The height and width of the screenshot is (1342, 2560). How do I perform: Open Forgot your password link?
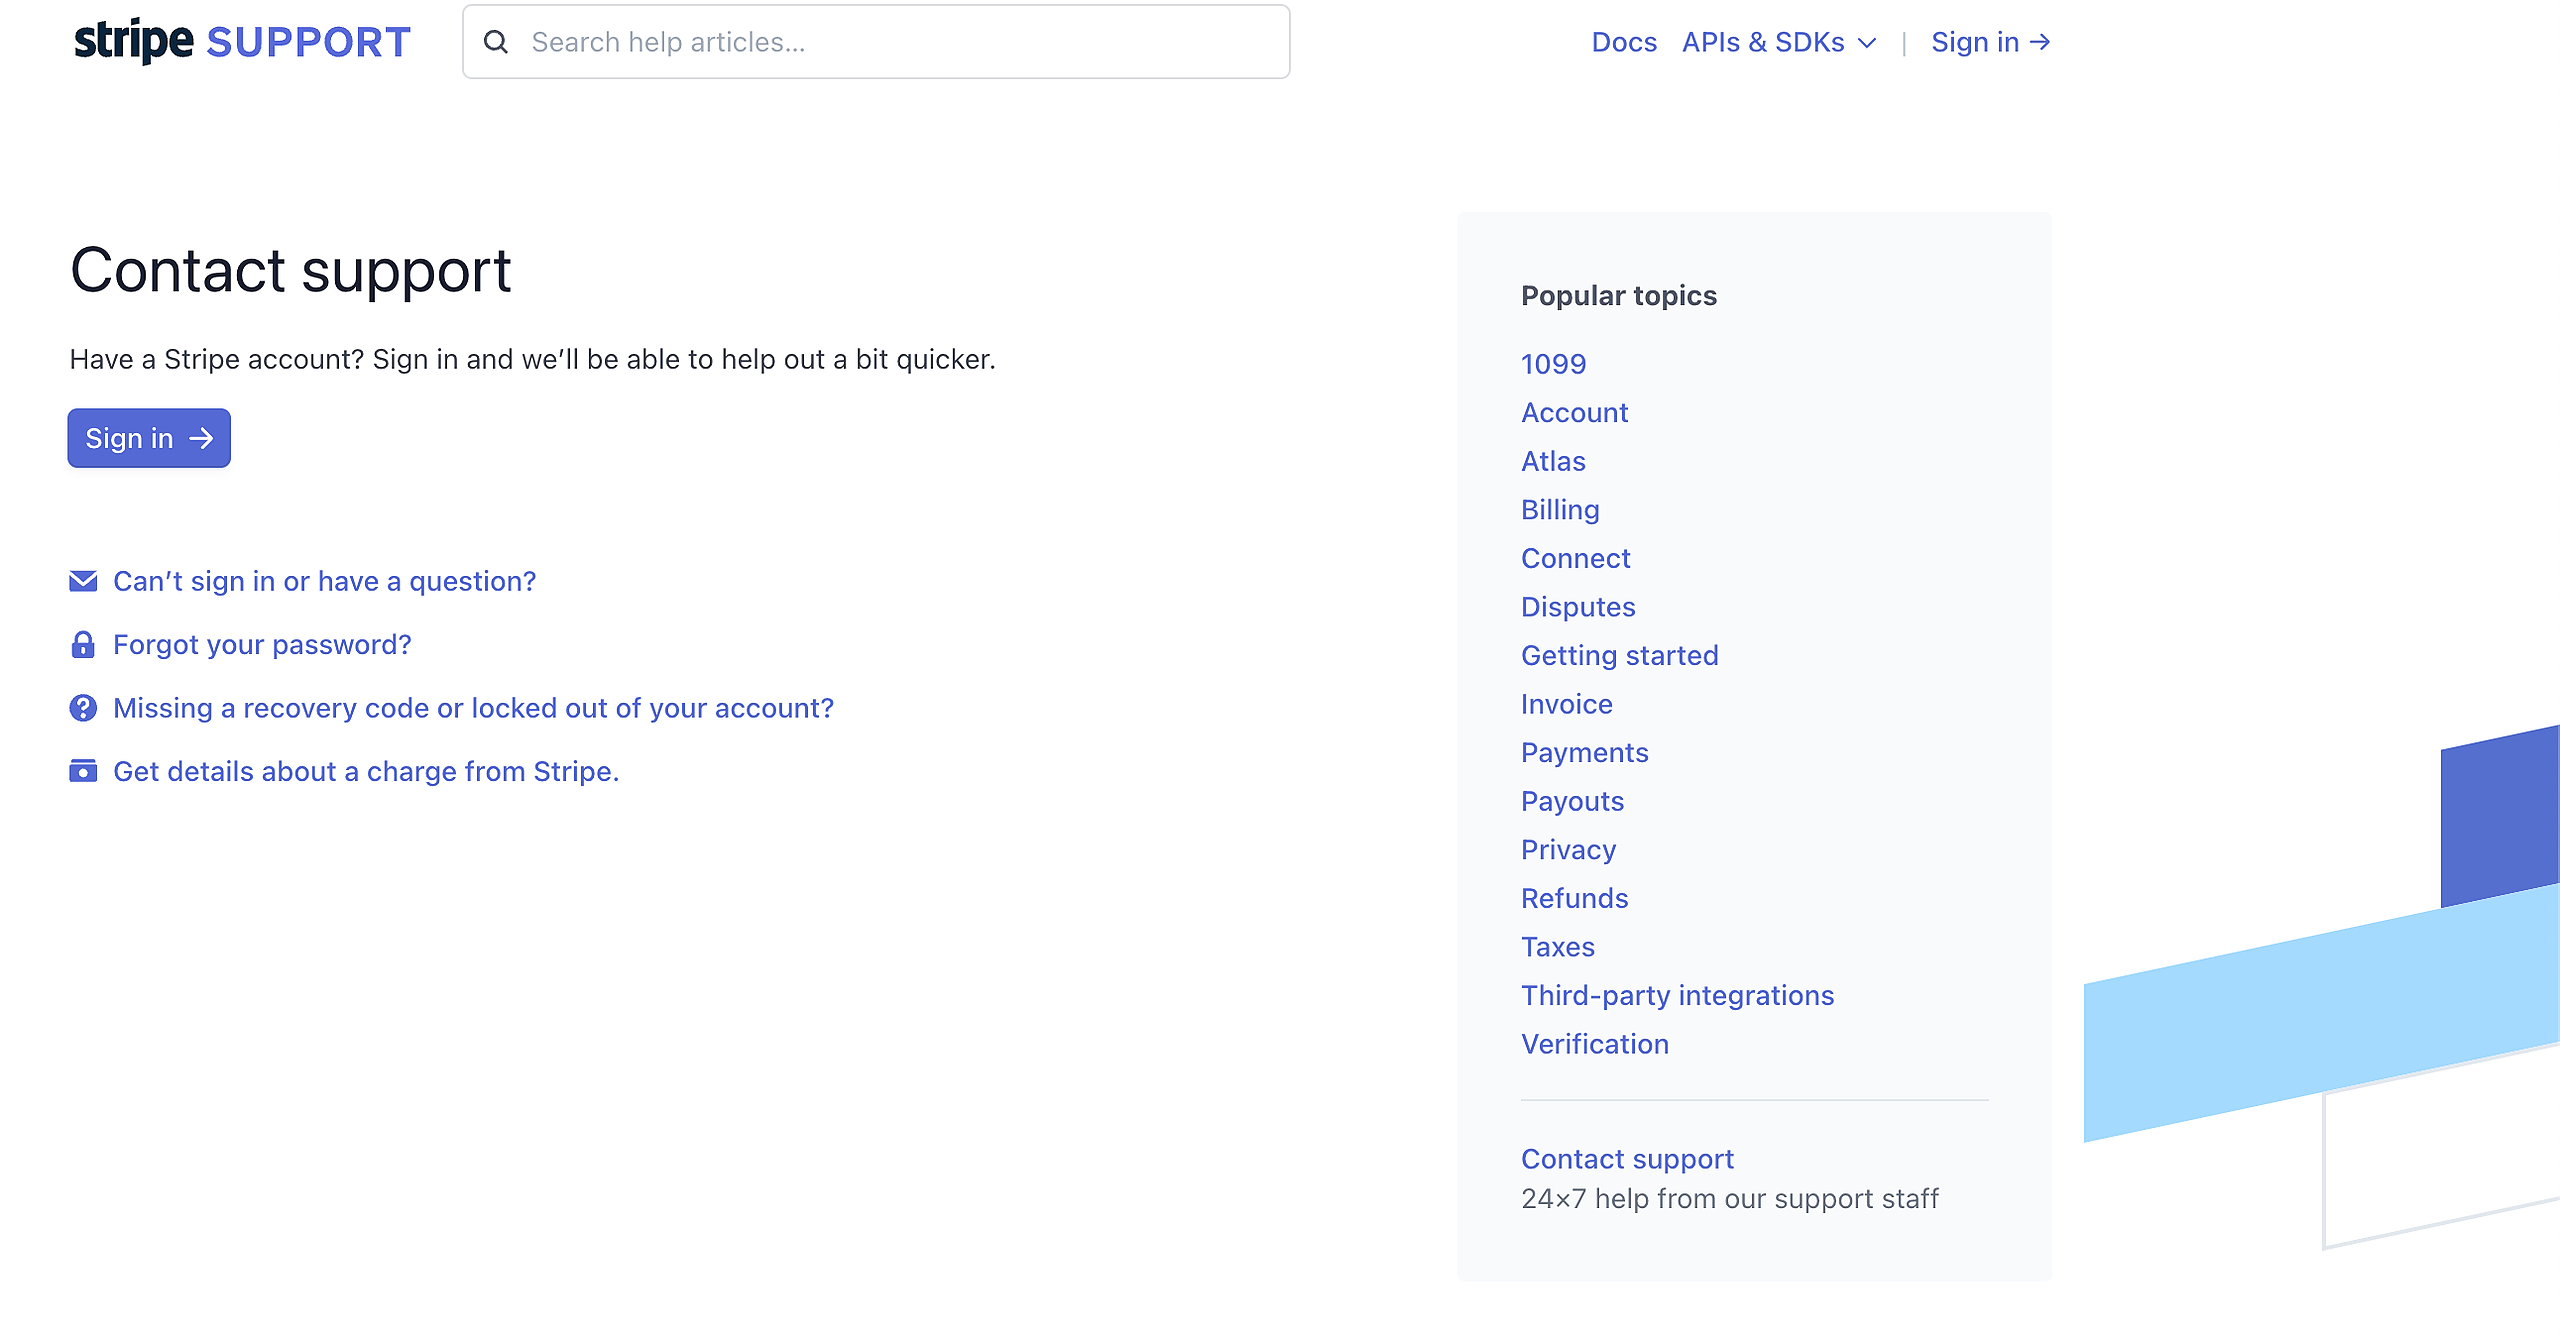(x=262, y=645)
